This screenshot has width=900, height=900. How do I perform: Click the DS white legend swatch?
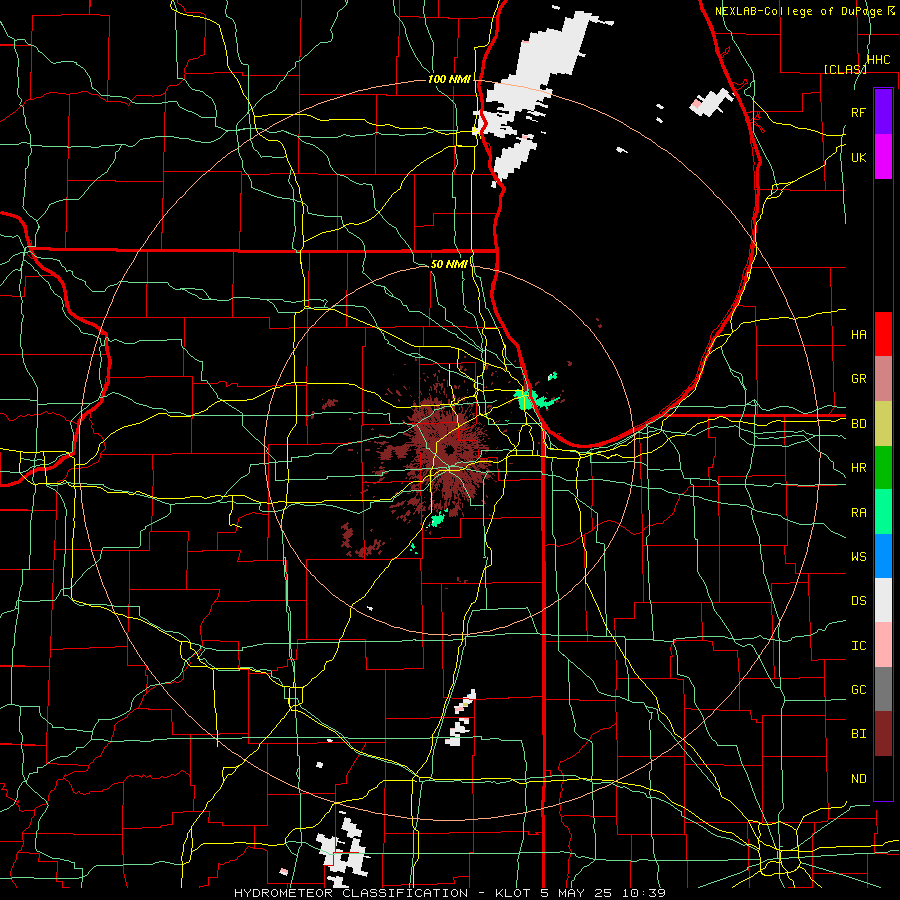pos(883,600)
